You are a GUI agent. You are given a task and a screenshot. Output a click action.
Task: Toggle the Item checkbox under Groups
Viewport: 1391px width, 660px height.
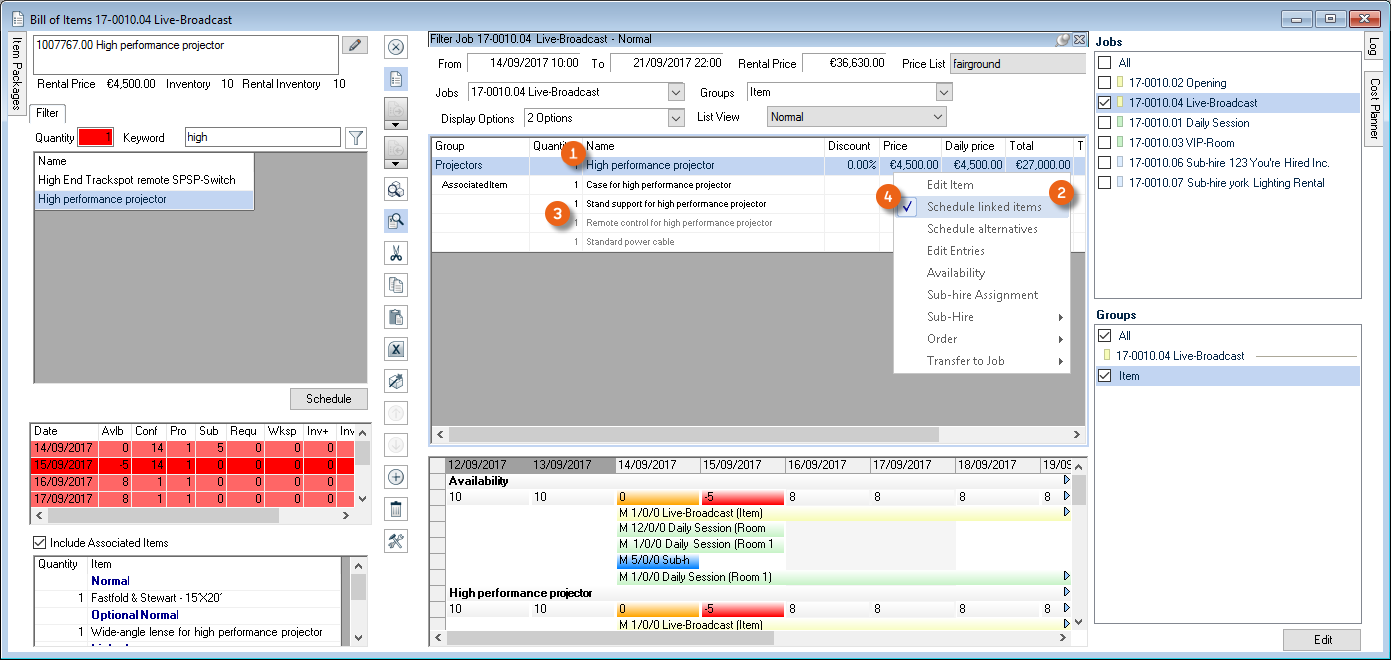click(x=1104, y=376)
